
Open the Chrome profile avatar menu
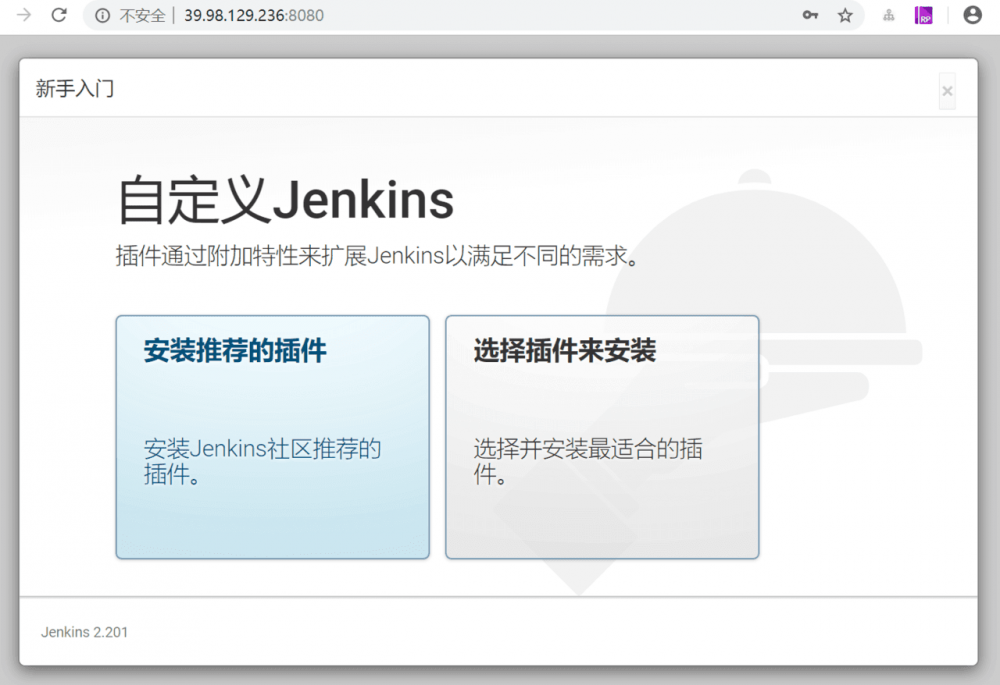point(972,15)
